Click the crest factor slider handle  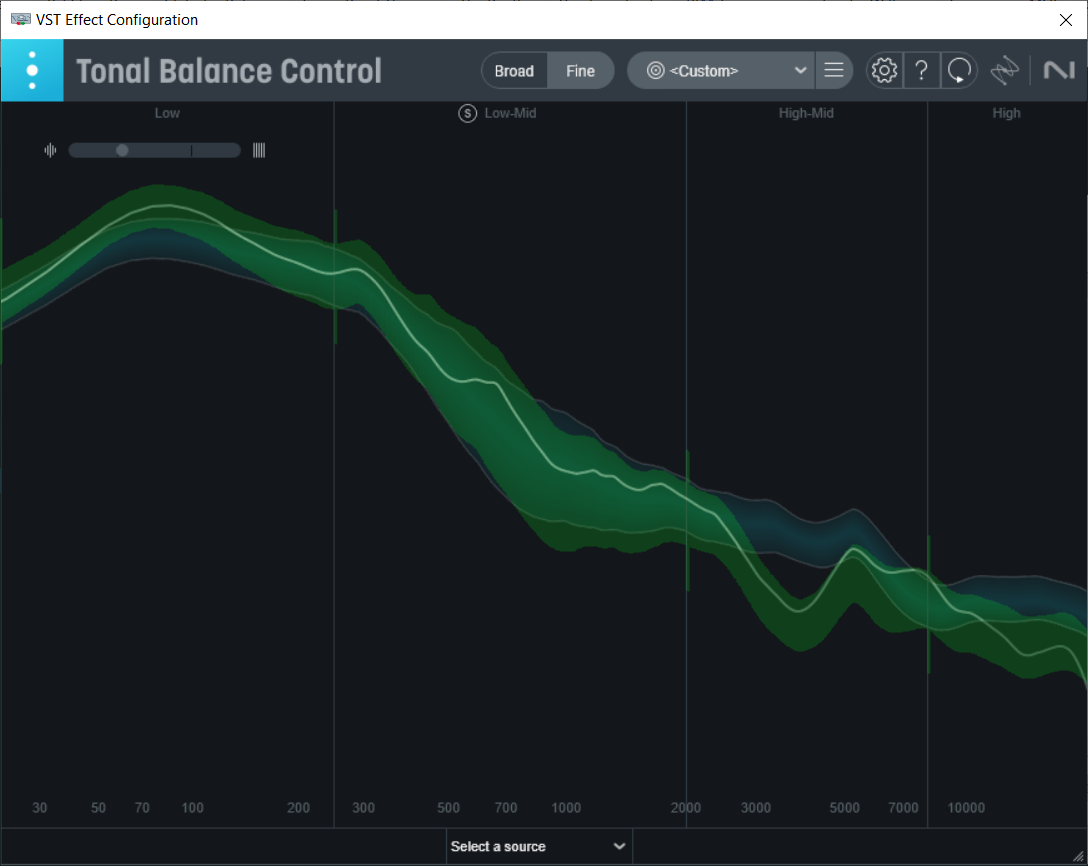(x=122, y=150)
